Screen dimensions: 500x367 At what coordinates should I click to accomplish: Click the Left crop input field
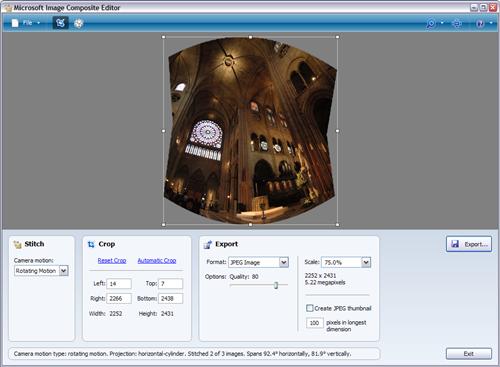click(119, 284)
